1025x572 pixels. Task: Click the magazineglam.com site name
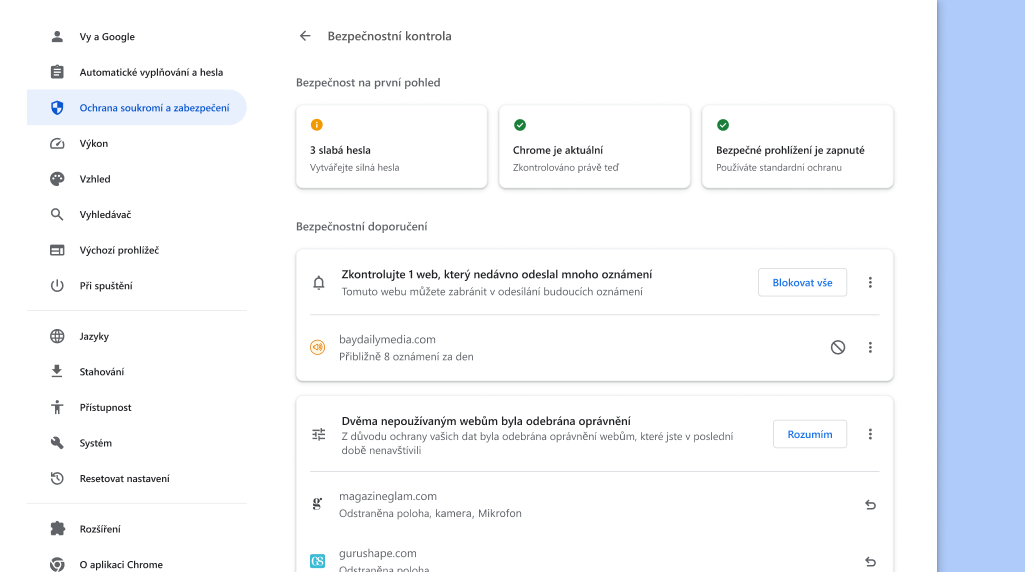(x=388, y=496)
